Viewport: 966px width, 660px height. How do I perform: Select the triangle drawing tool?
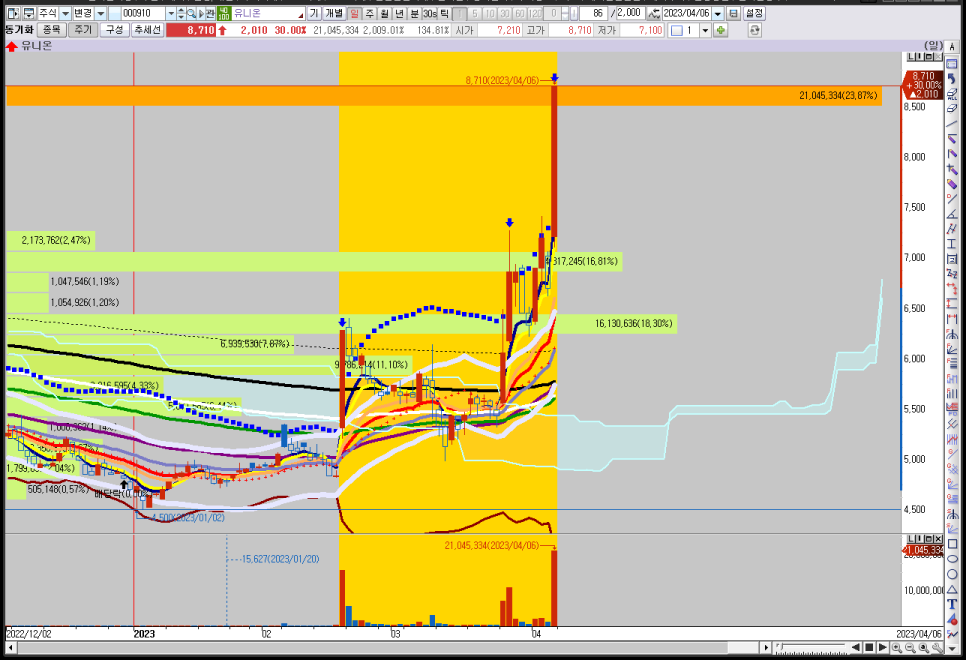(x=952, y=590)
